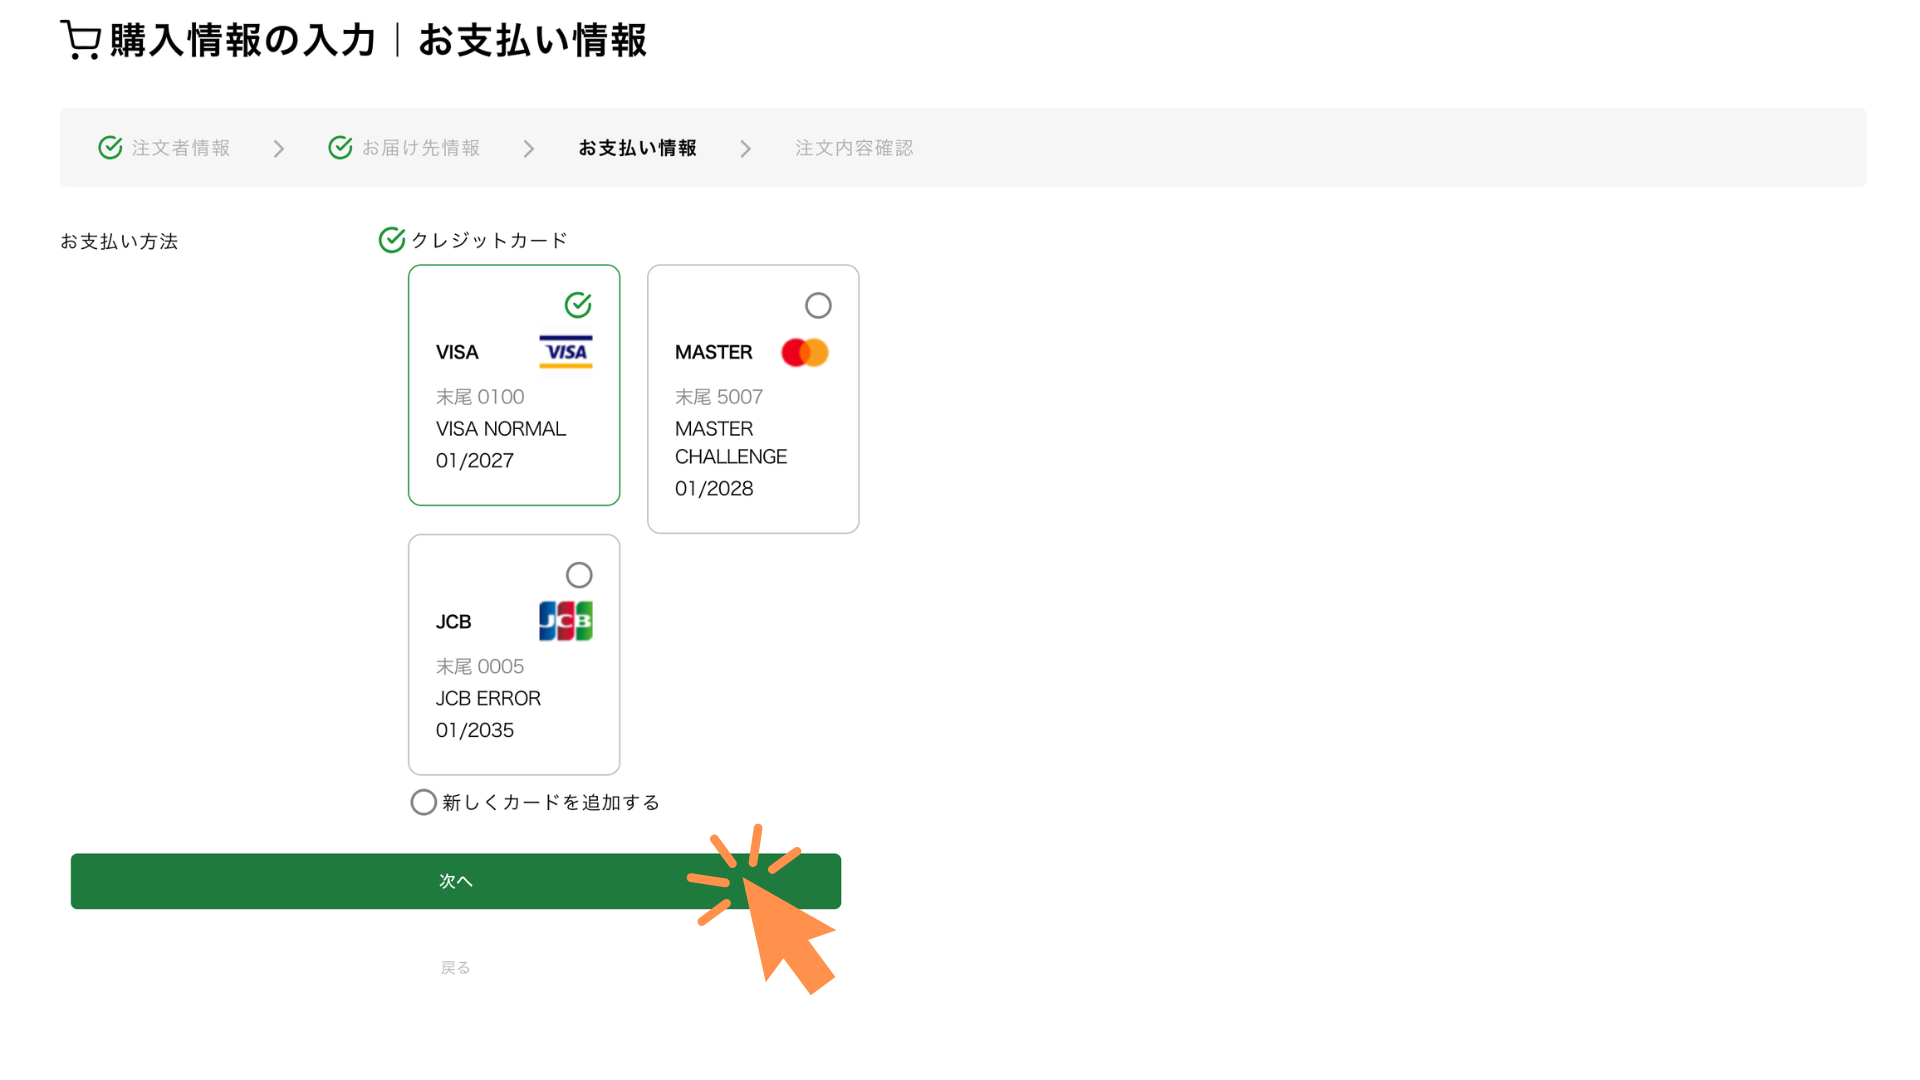
Task: Click the 01/2027 expiry date
Action: pyautogui.click(x=475, y=461)
